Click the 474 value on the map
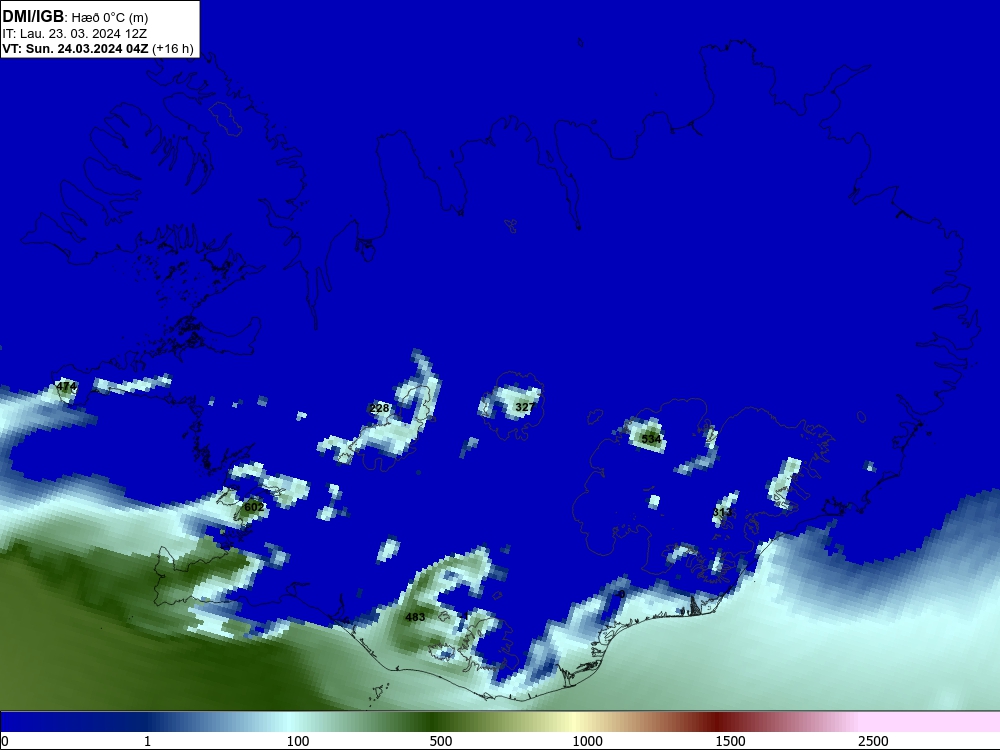1000x750 pixels. pos(66,386)
